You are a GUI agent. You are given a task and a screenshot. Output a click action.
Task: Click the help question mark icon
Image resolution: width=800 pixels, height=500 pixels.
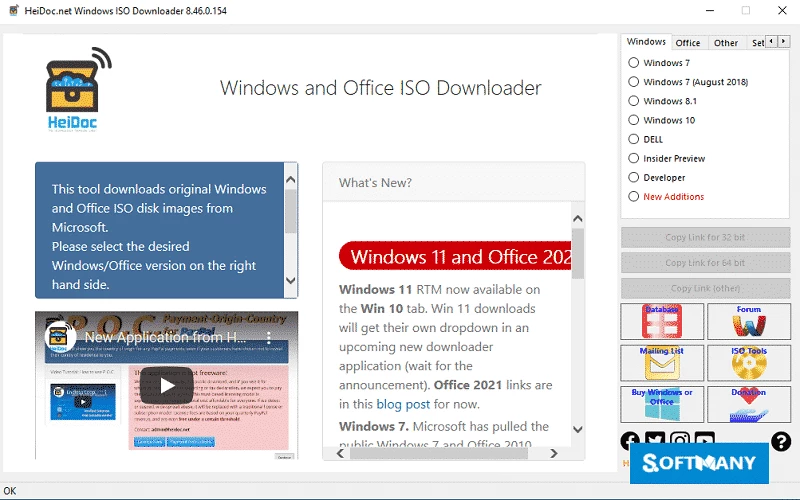pyautogui.click(x=780, y=441)
